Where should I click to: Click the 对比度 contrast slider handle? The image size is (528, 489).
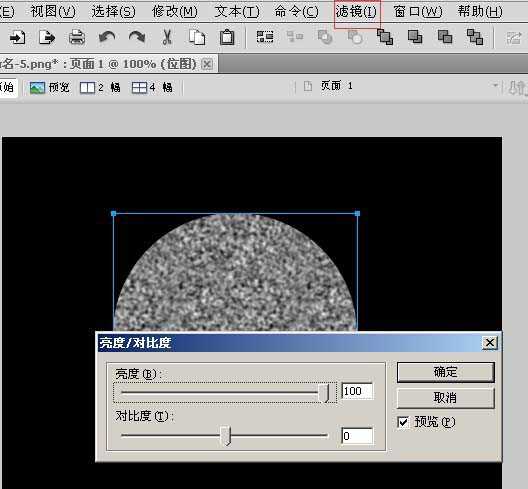coord(225,435)
